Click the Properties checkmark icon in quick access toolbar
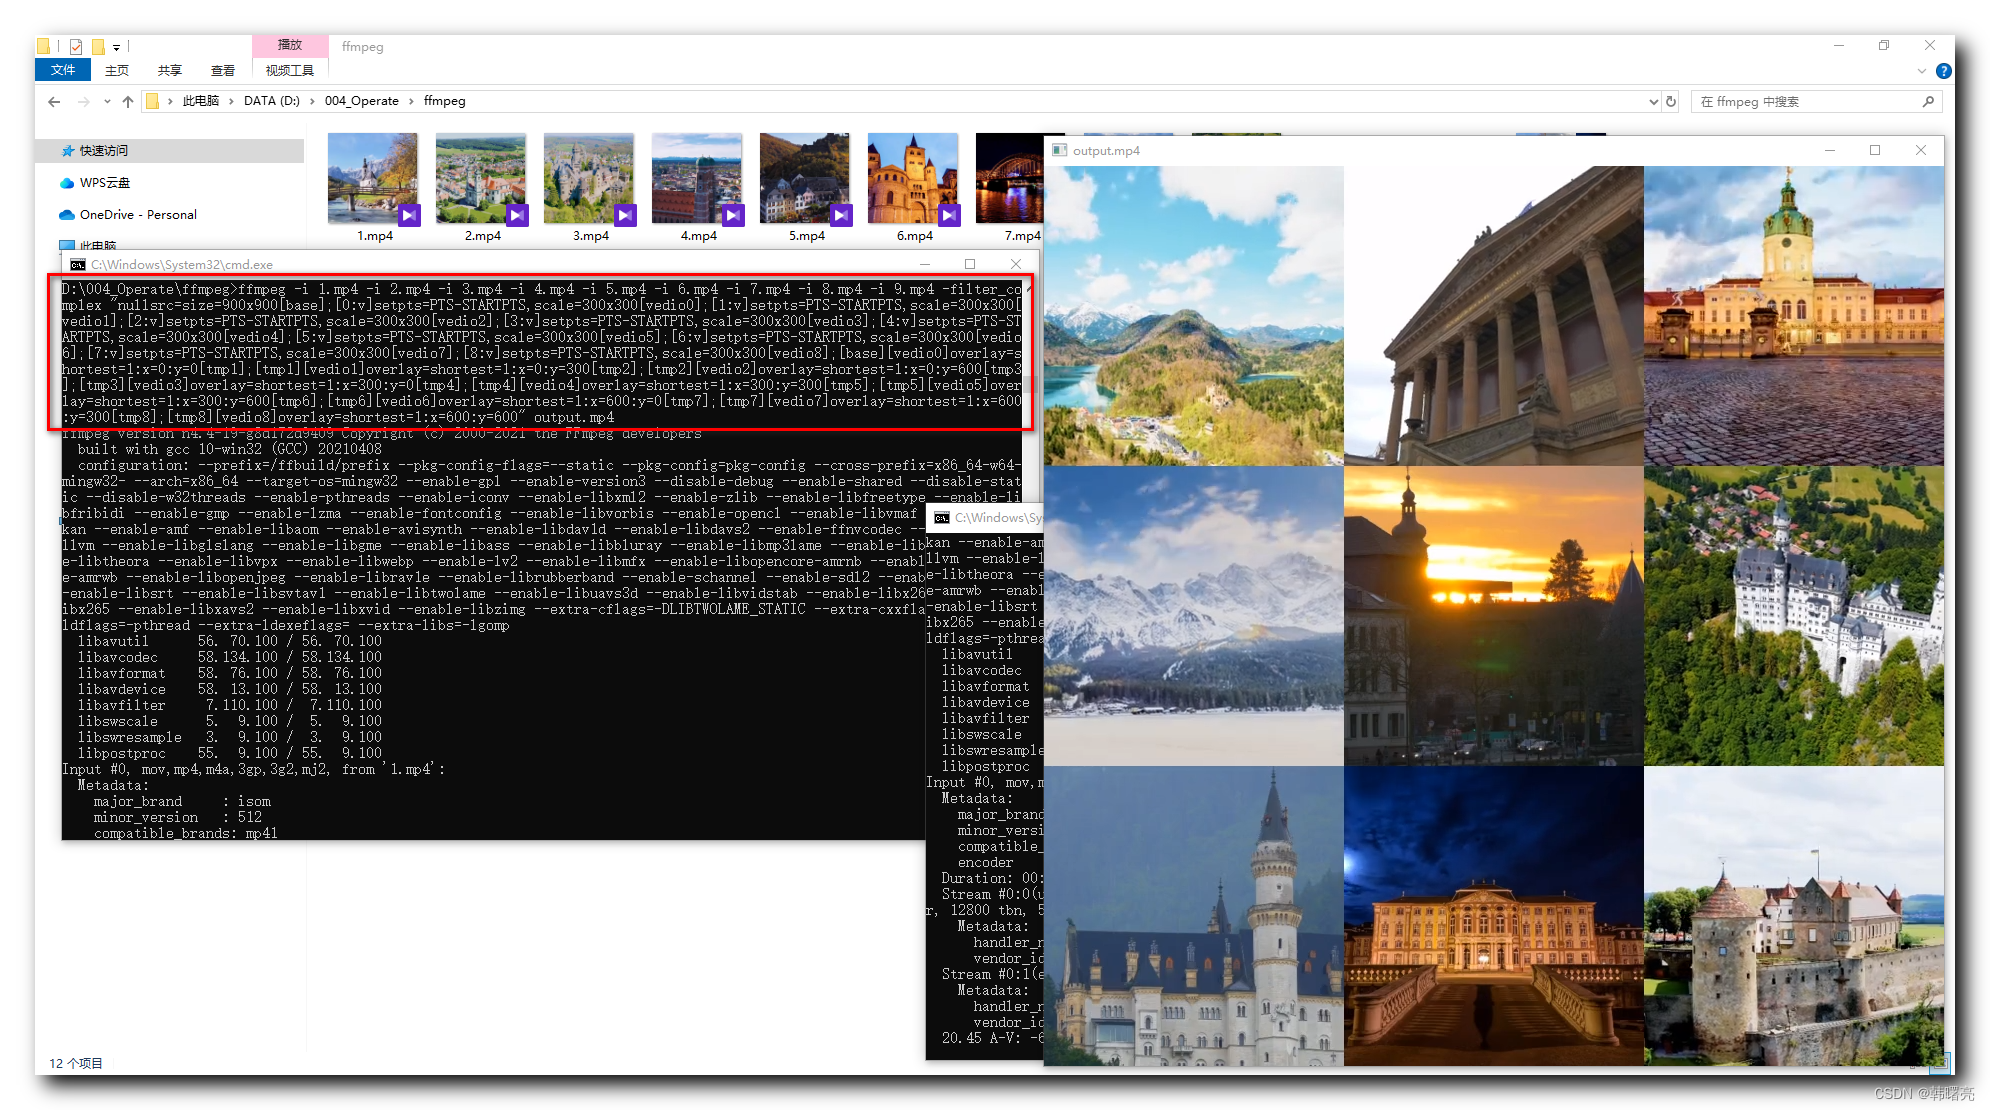The width and height of the screenshot is (1990, 1110). tap(76, 46)
